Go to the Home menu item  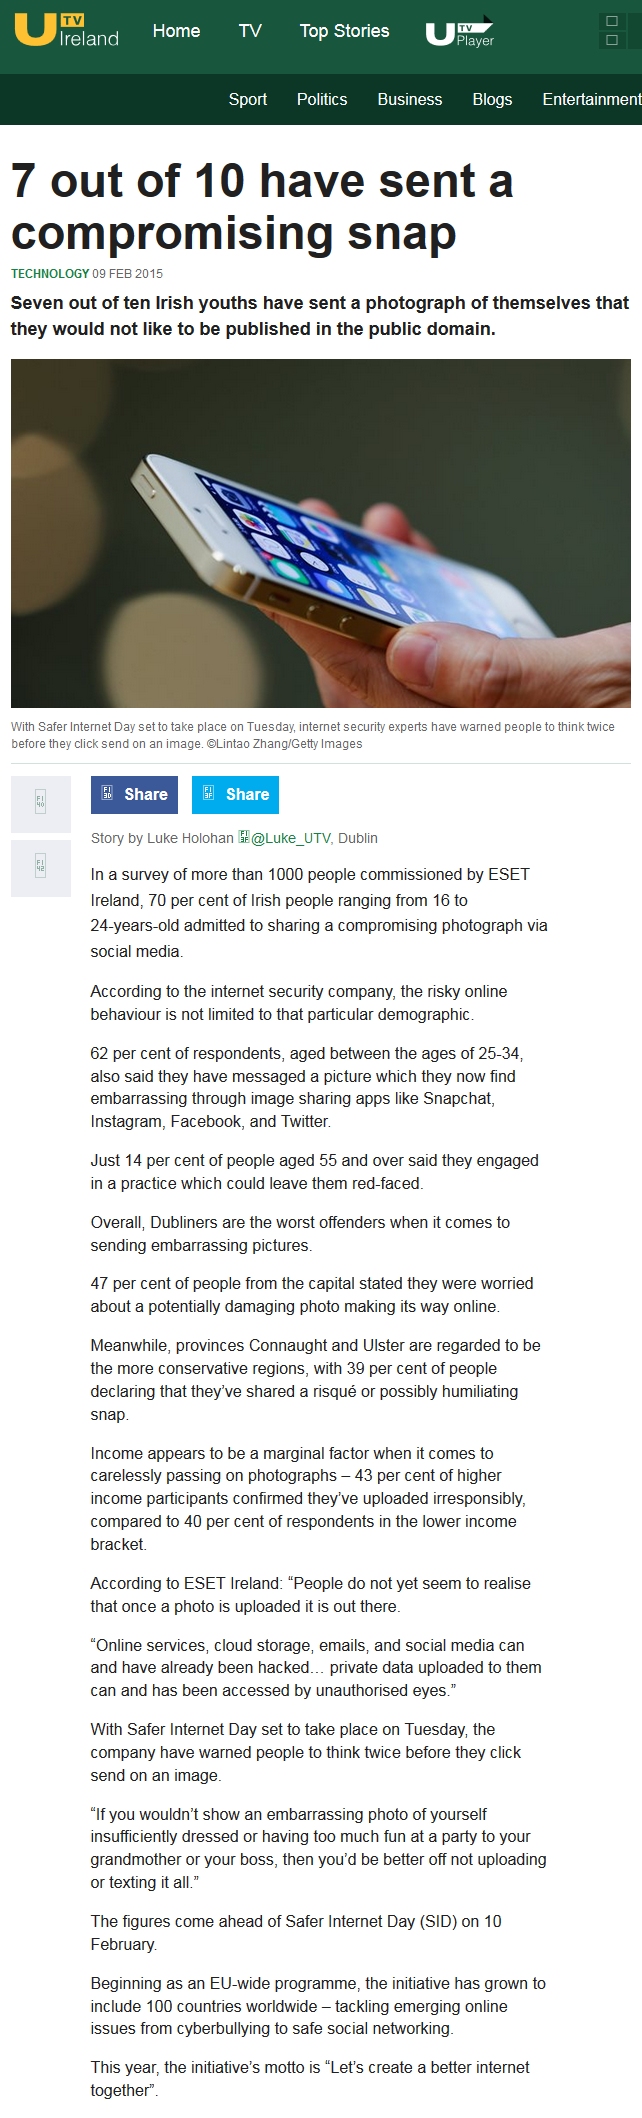tap(176, 31)
